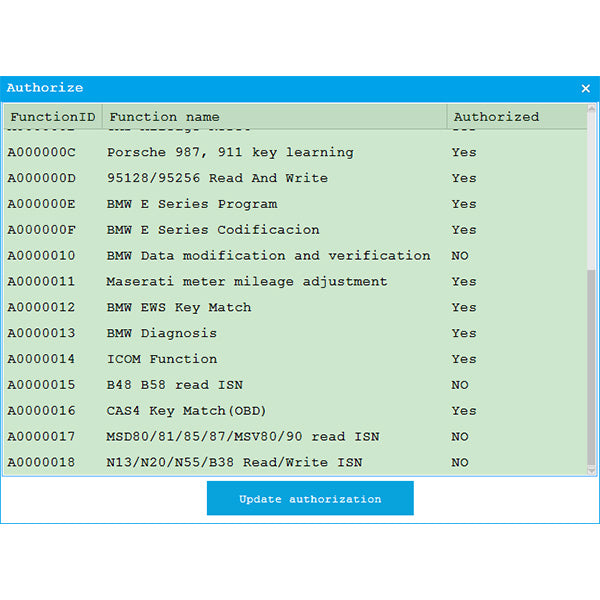Click Yes value for BMW E Series Program
The image size is (600, 600).
click(464, 204)
